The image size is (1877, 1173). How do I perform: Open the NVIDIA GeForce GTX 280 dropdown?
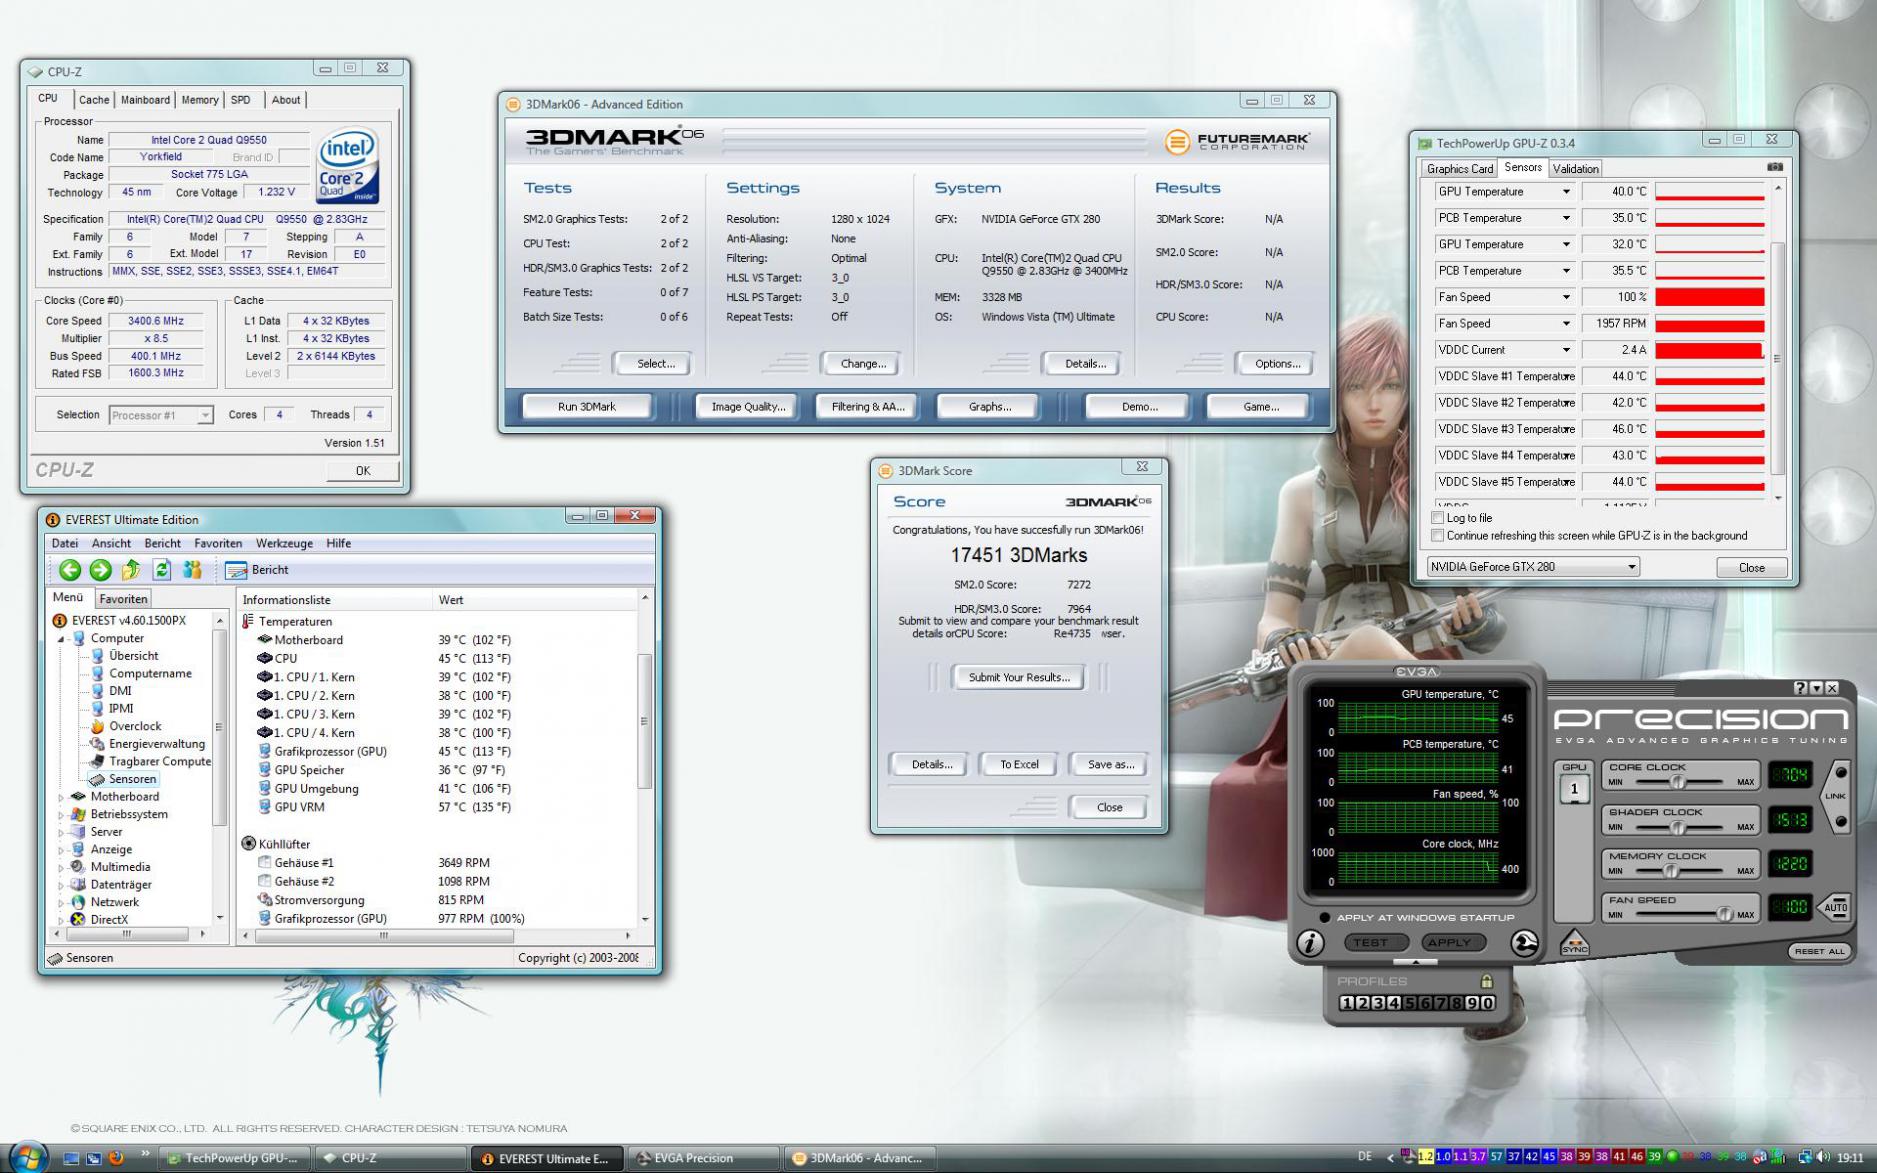1533,567
